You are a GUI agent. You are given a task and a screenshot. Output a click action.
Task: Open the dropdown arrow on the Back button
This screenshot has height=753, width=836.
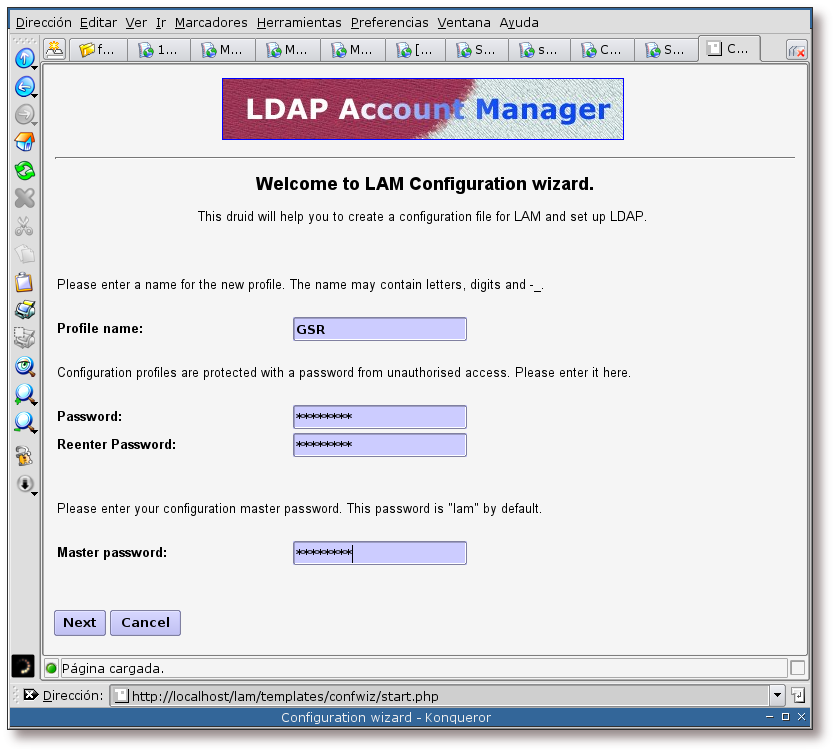coord(35,96)
